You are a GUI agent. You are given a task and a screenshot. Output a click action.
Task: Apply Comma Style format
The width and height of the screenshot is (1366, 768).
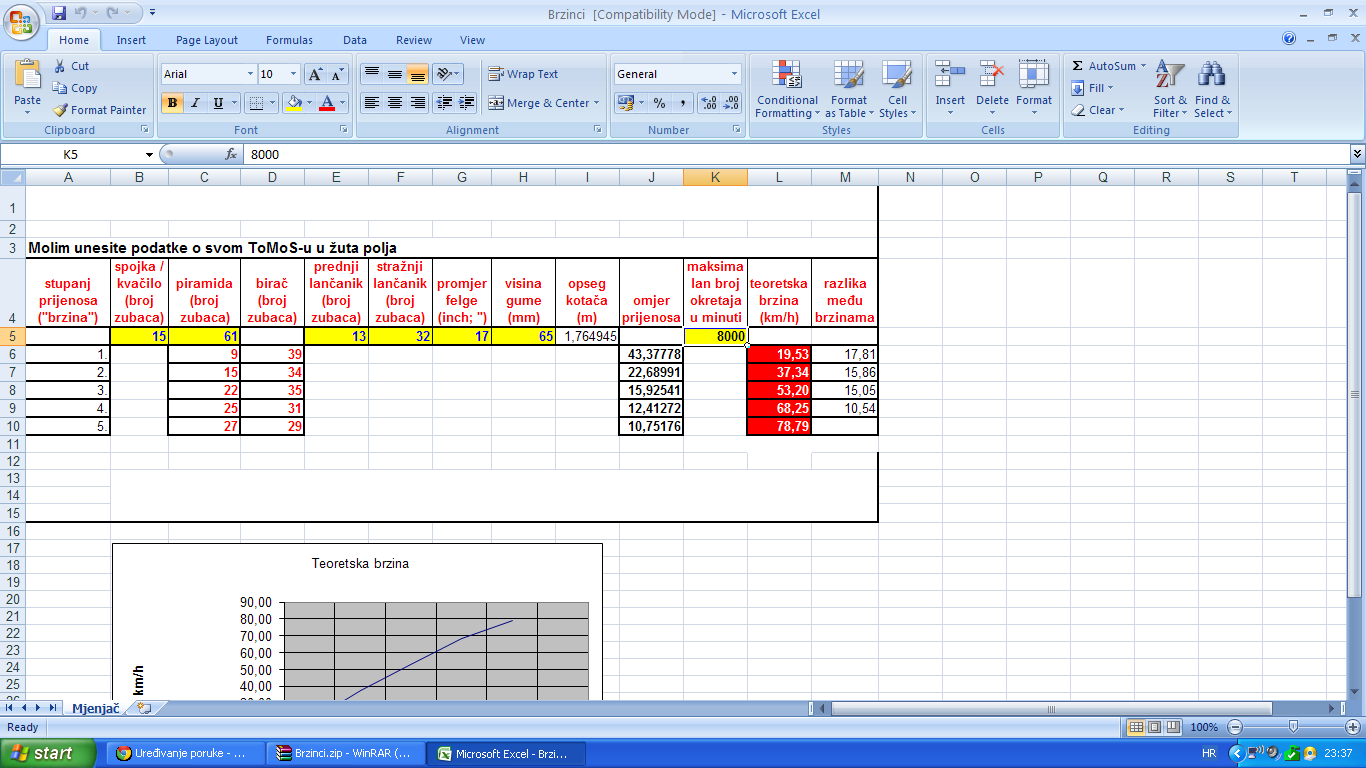click(x=682, y=103)
